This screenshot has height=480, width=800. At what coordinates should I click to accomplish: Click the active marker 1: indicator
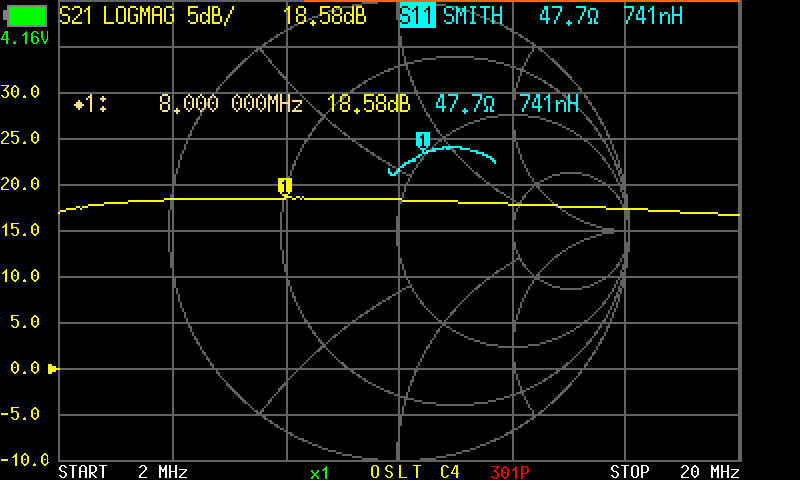90,104
